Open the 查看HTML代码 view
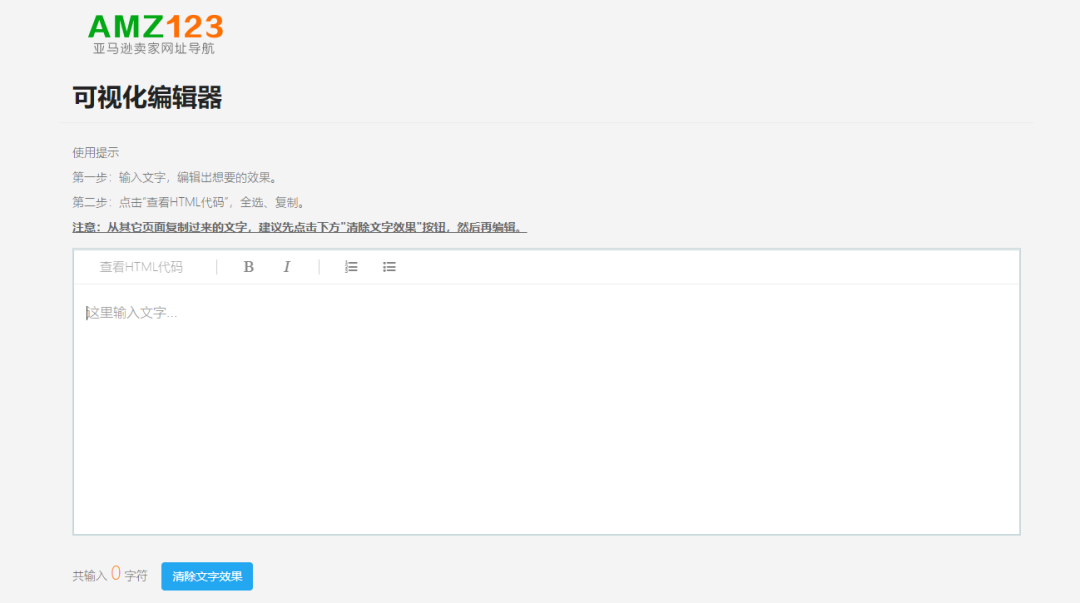Viewport: 1080px width, 603px height. click(x=141, y=267)
